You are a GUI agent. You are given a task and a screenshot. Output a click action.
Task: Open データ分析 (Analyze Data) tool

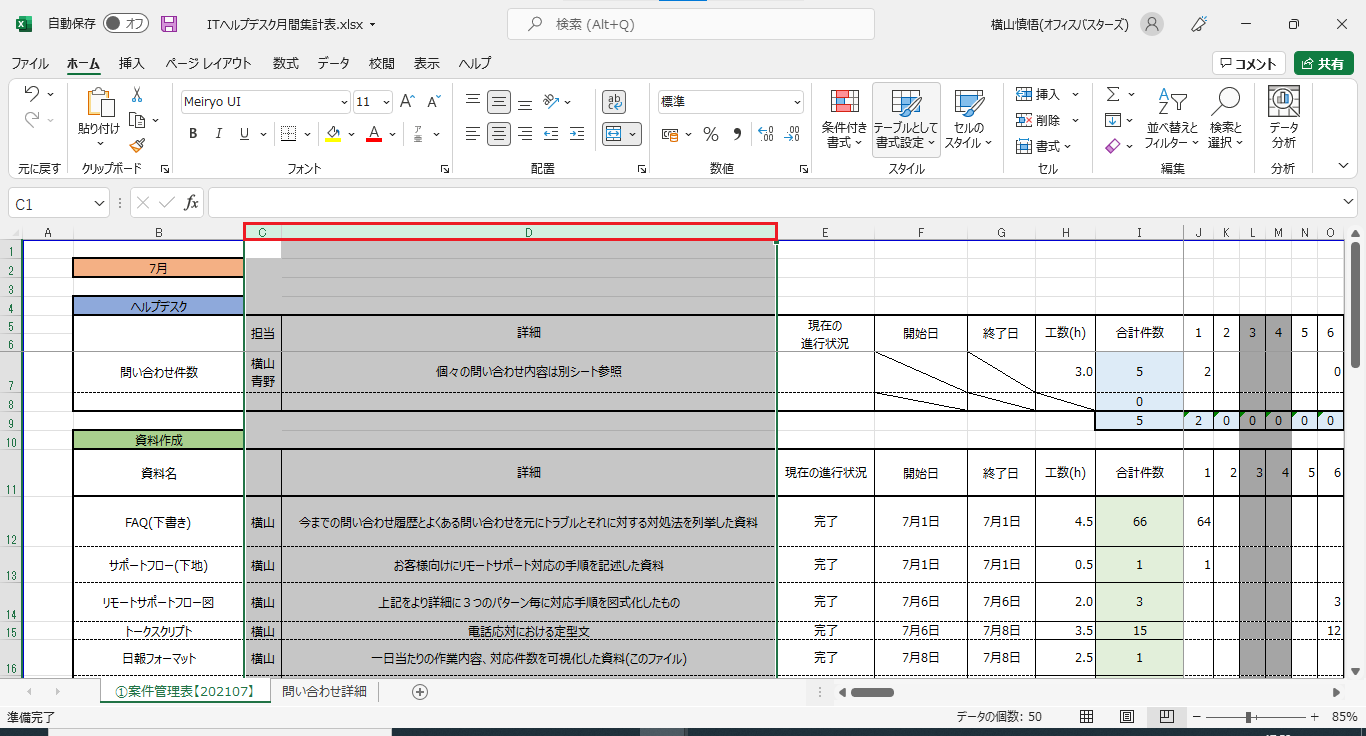click(1283, 117)
